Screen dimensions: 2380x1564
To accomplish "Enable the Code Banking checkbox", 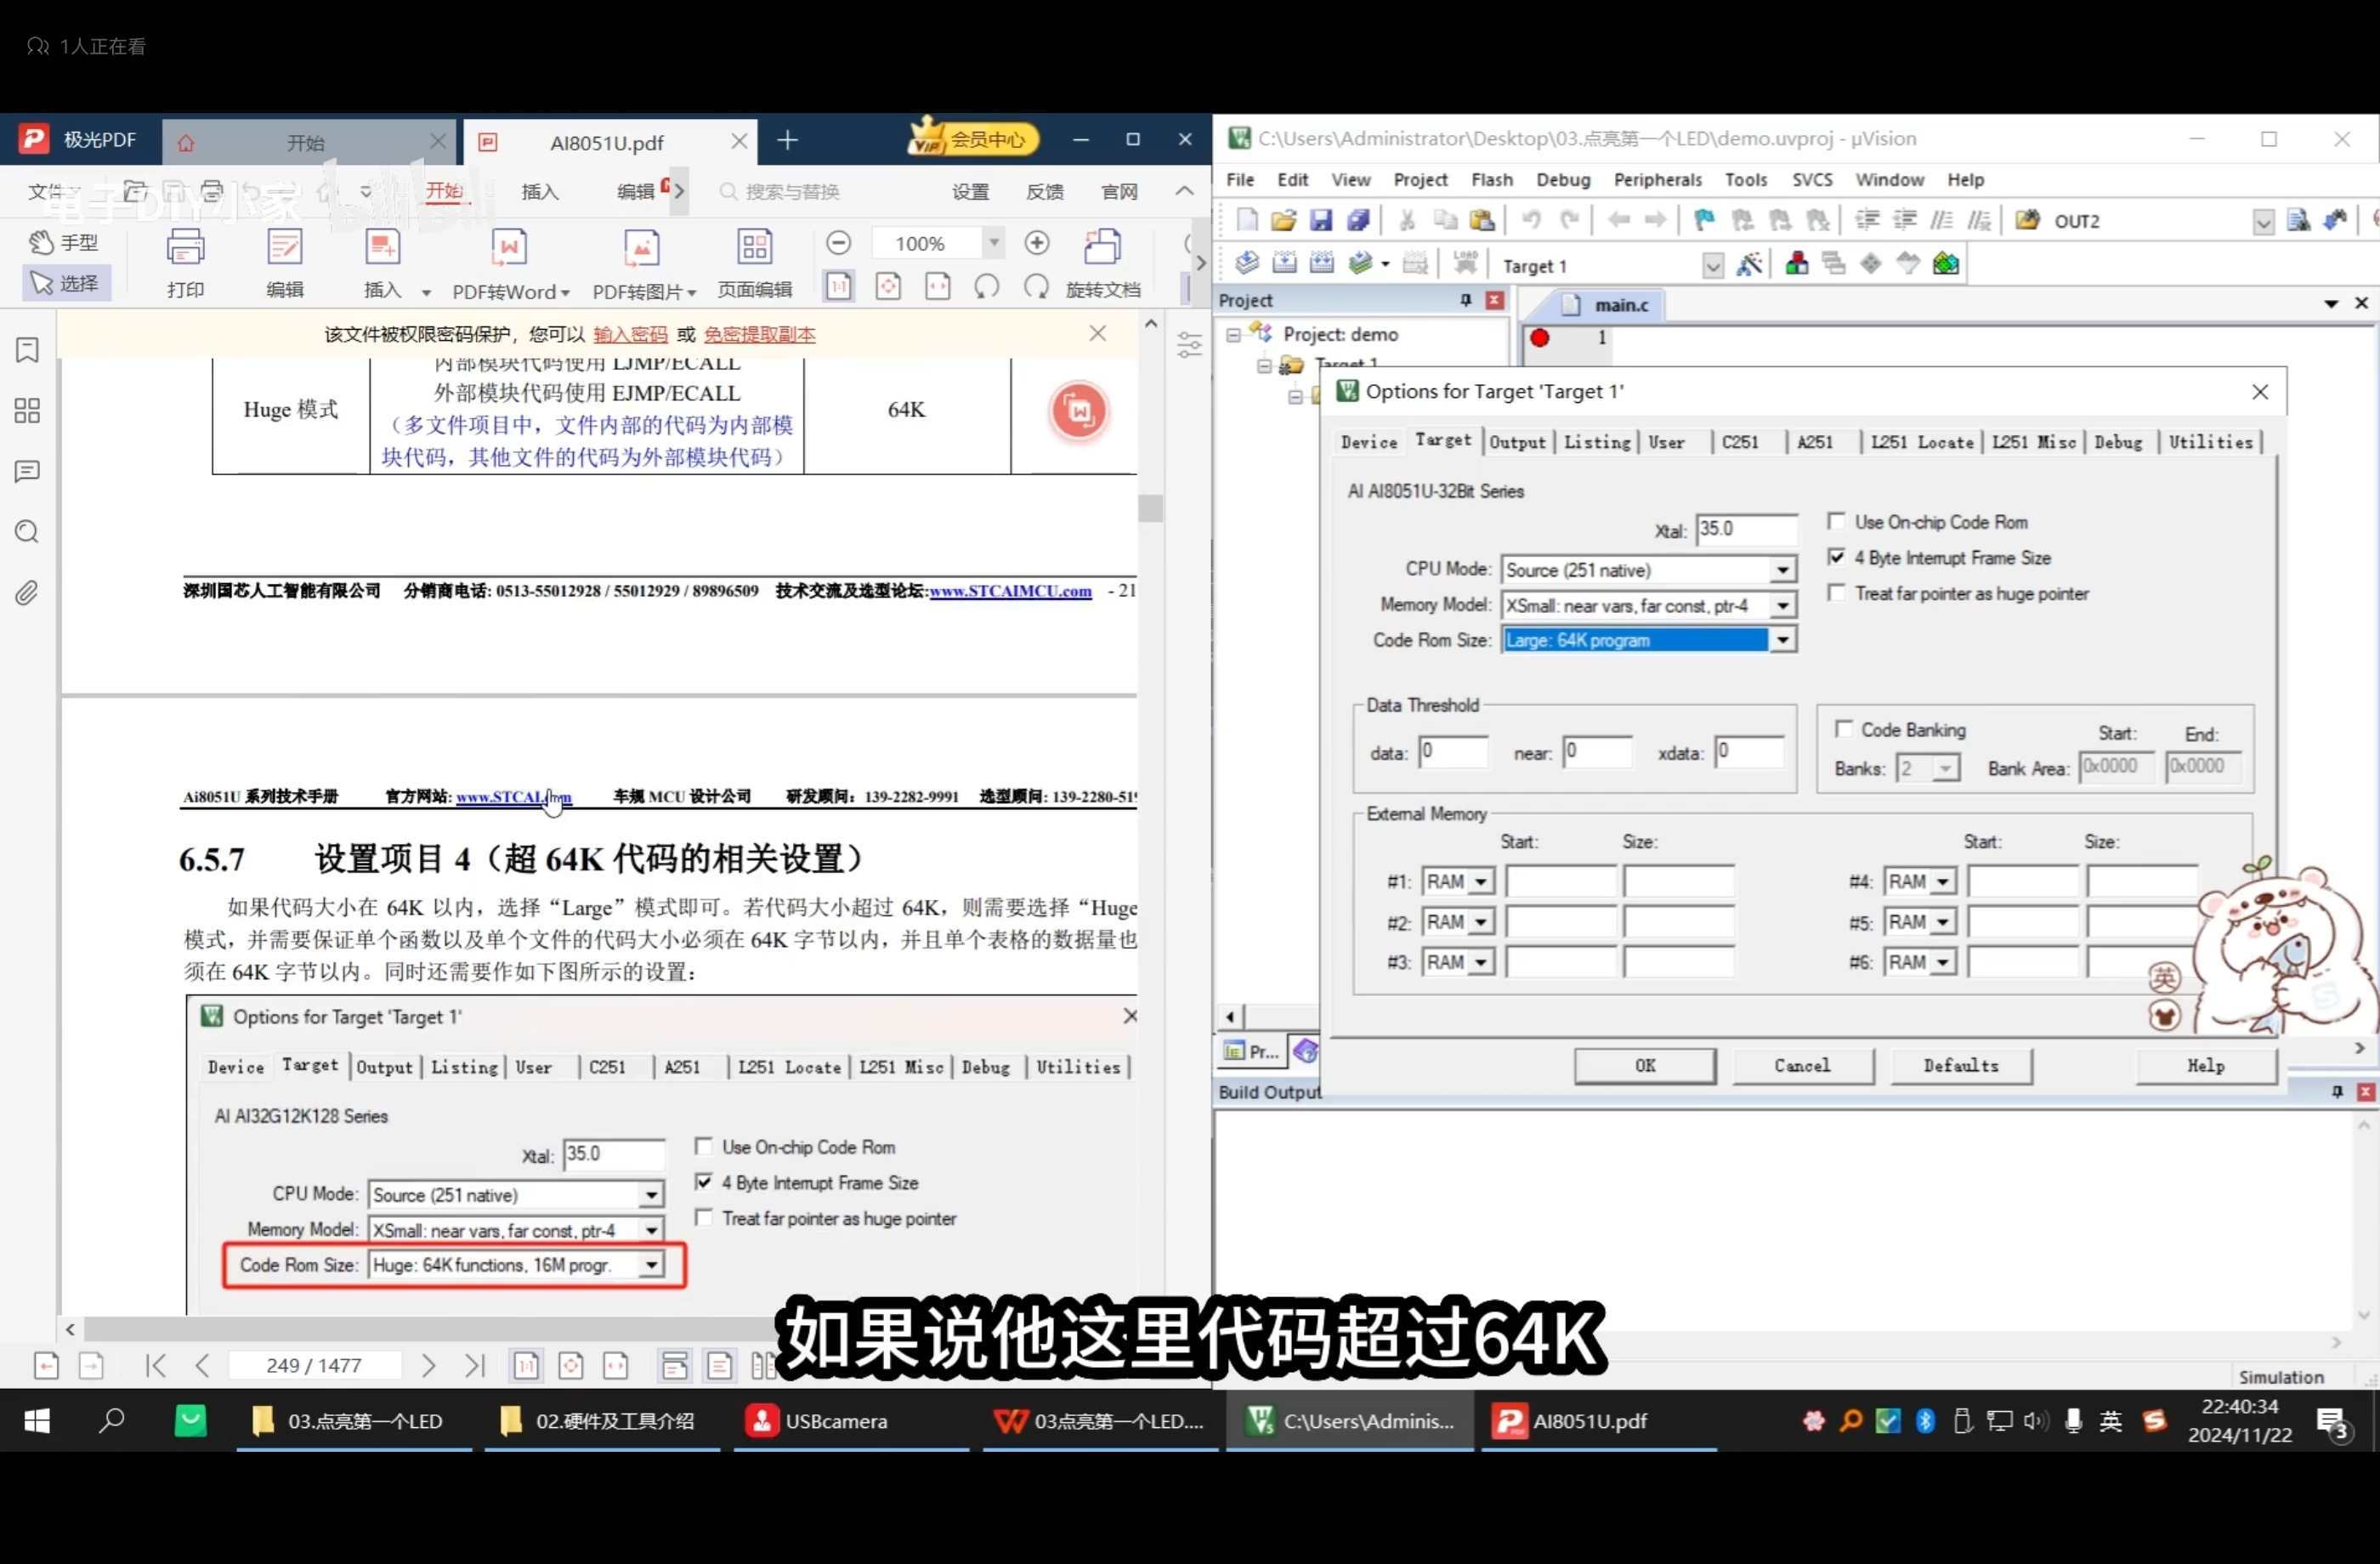I will point(1845,729).
